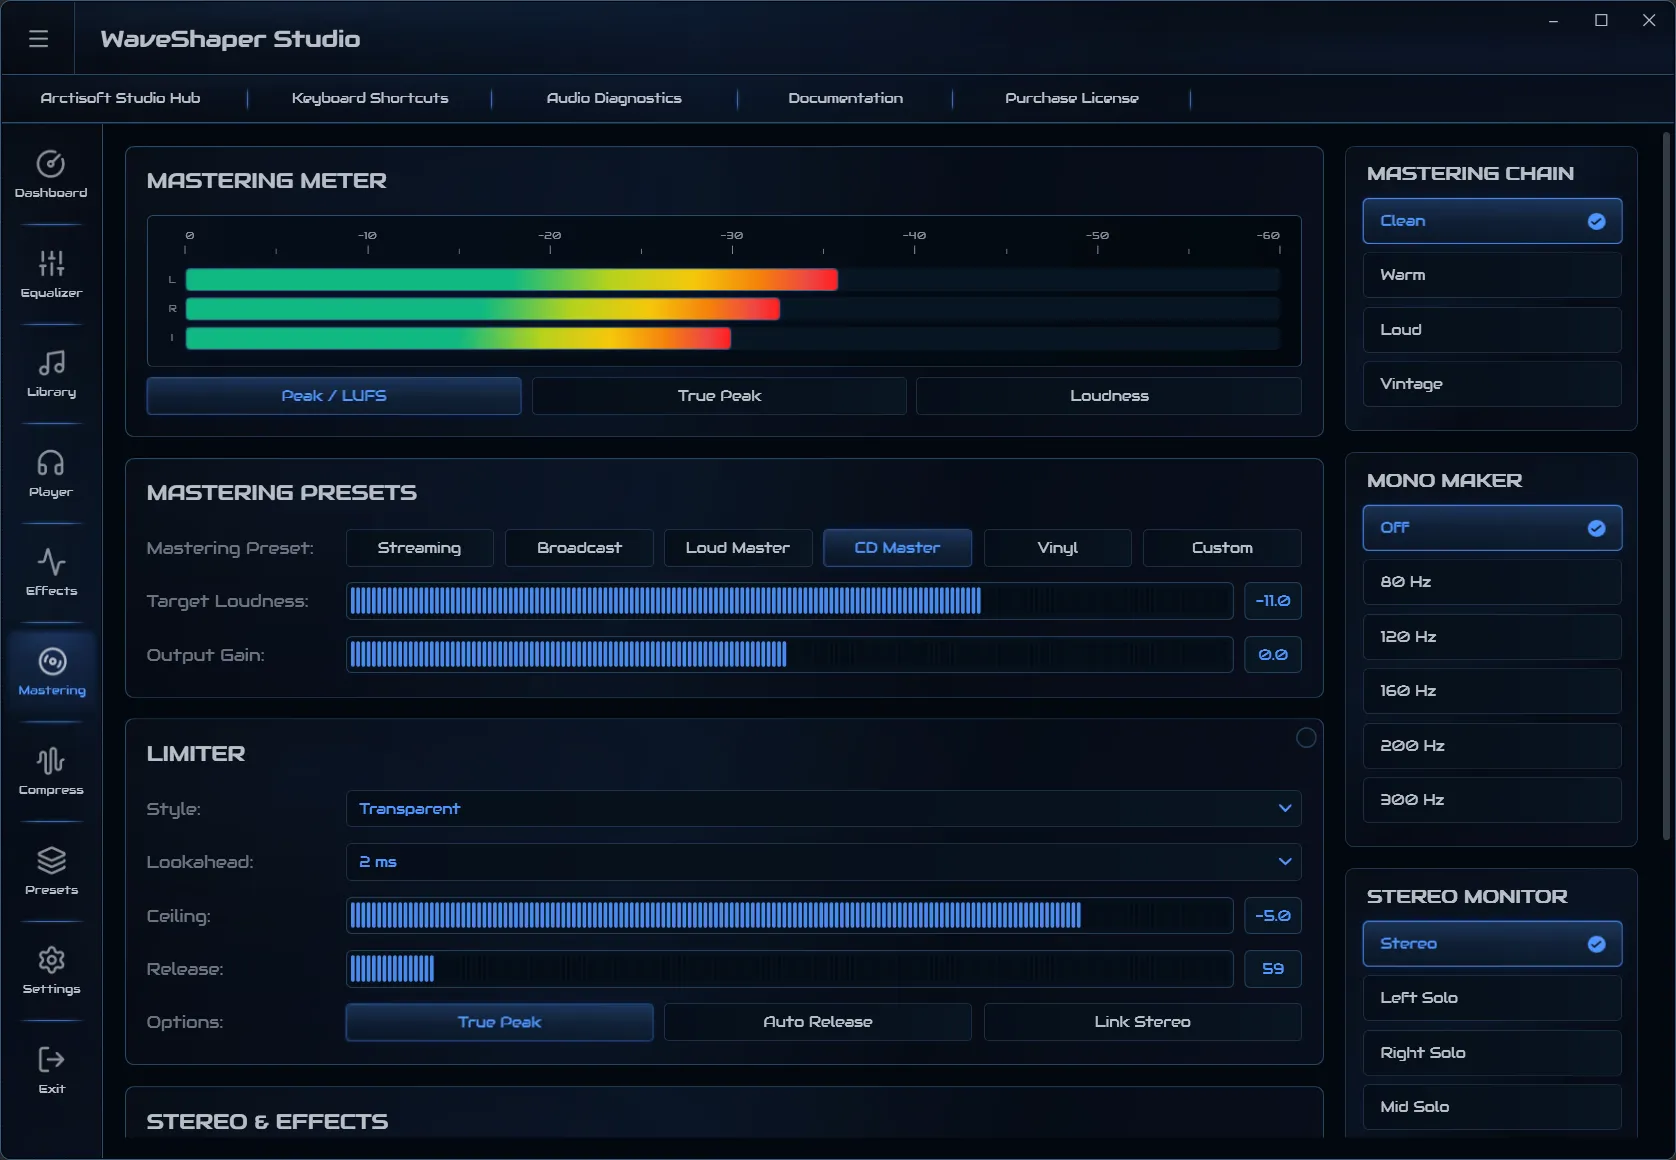This screenshot has height=1160, width=1676.
Task: Click the vertical scrollbar on right
Action: tap(1667, 485)
